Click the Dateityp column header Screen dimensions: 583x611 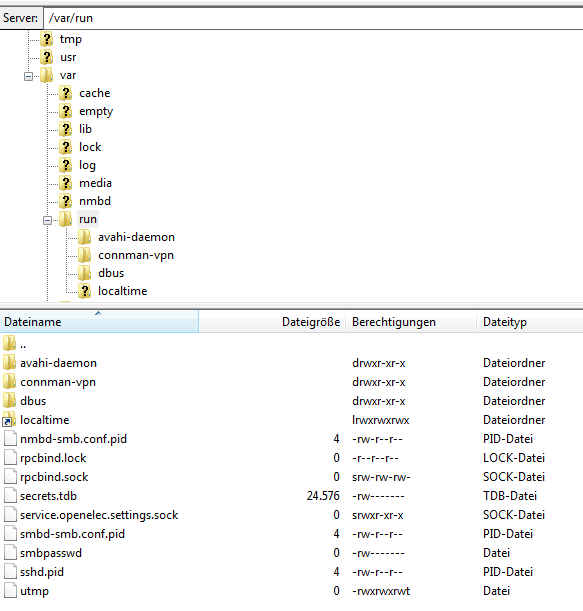click(530, 322)
